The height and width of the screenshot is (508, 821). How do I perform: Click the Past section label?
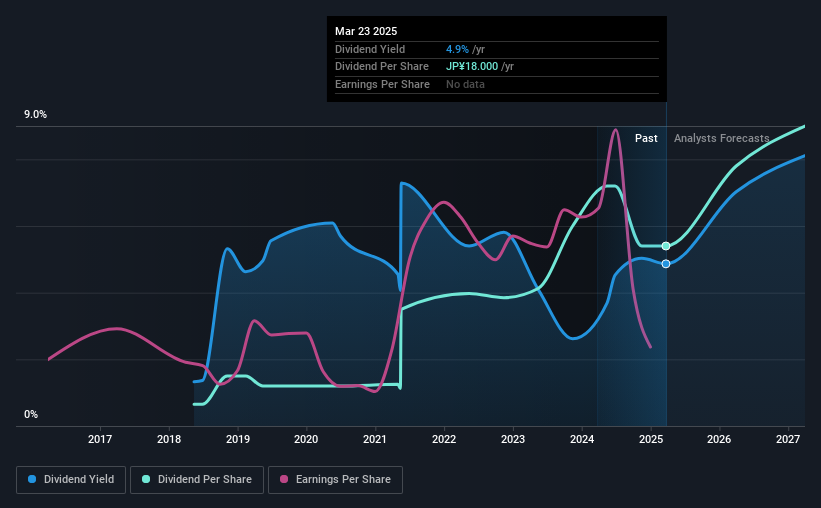coord(646,138)
